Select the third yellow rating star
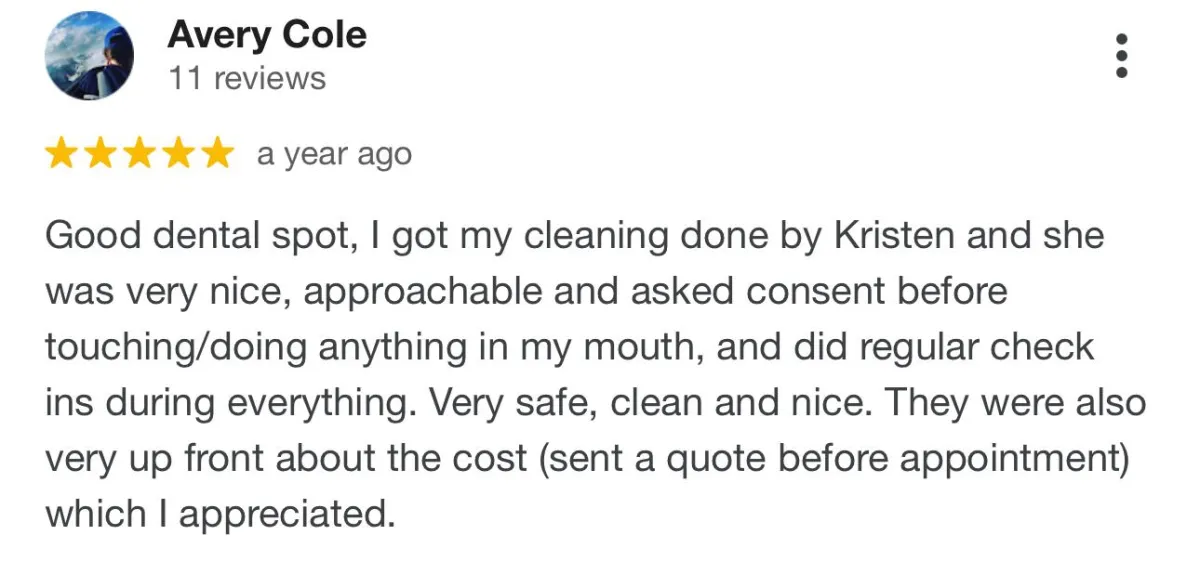The width and height of the screenshot is (1200, 561). (138, 154)
